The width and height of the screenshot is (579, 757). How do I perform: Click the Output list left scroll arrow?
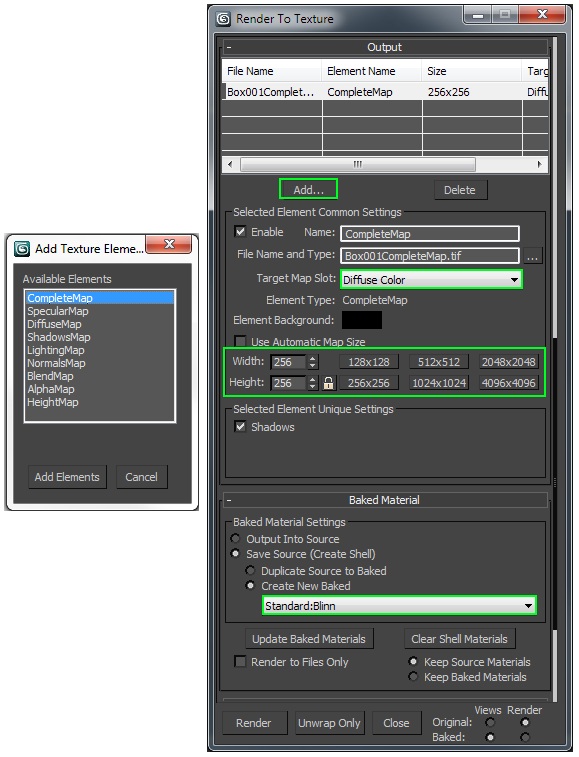click(230, 164)
